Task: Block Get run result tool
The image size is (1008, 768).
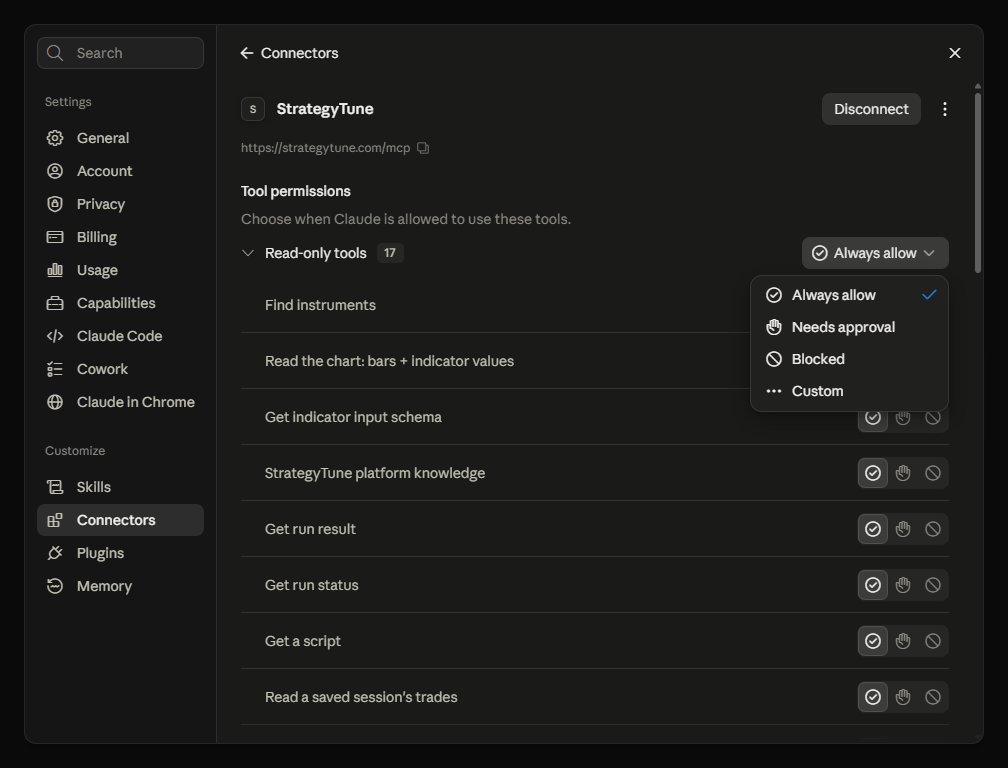Action: 933,529
